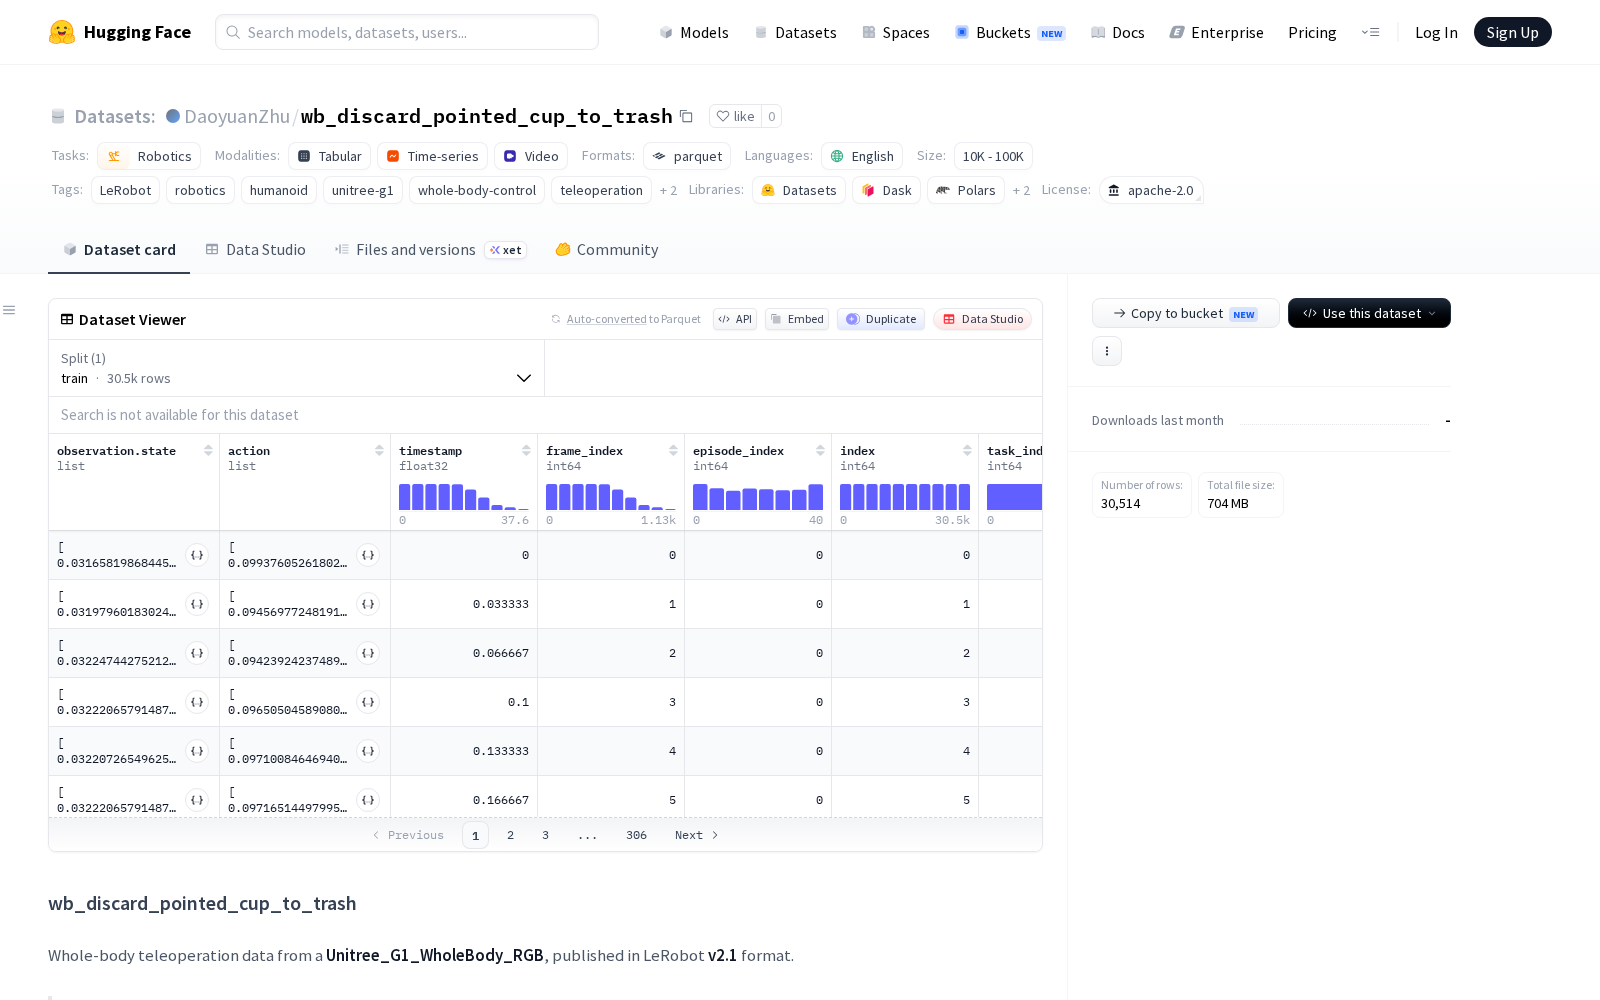Open the Files and versions tab
Viewport: 1600px width, 1000px height.
(430, 250)
